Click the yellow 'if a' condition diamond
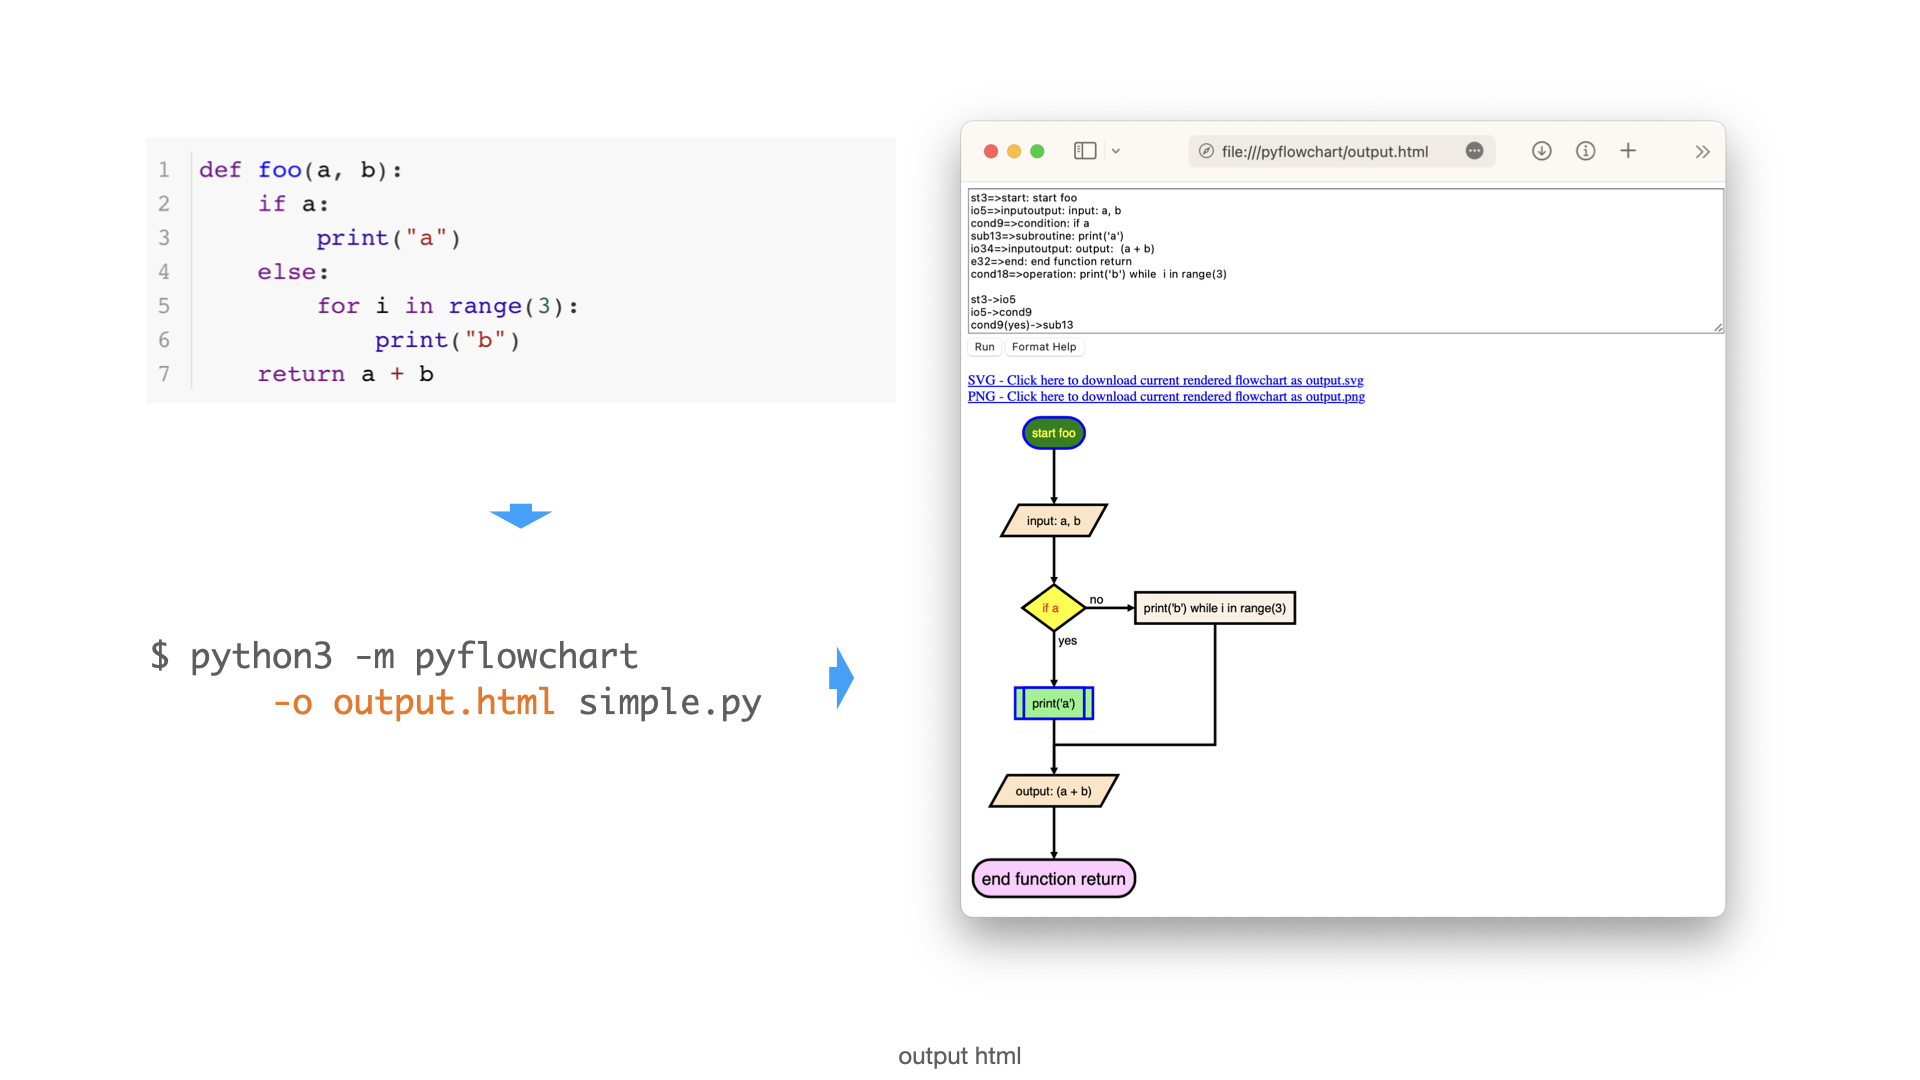 1052,608
